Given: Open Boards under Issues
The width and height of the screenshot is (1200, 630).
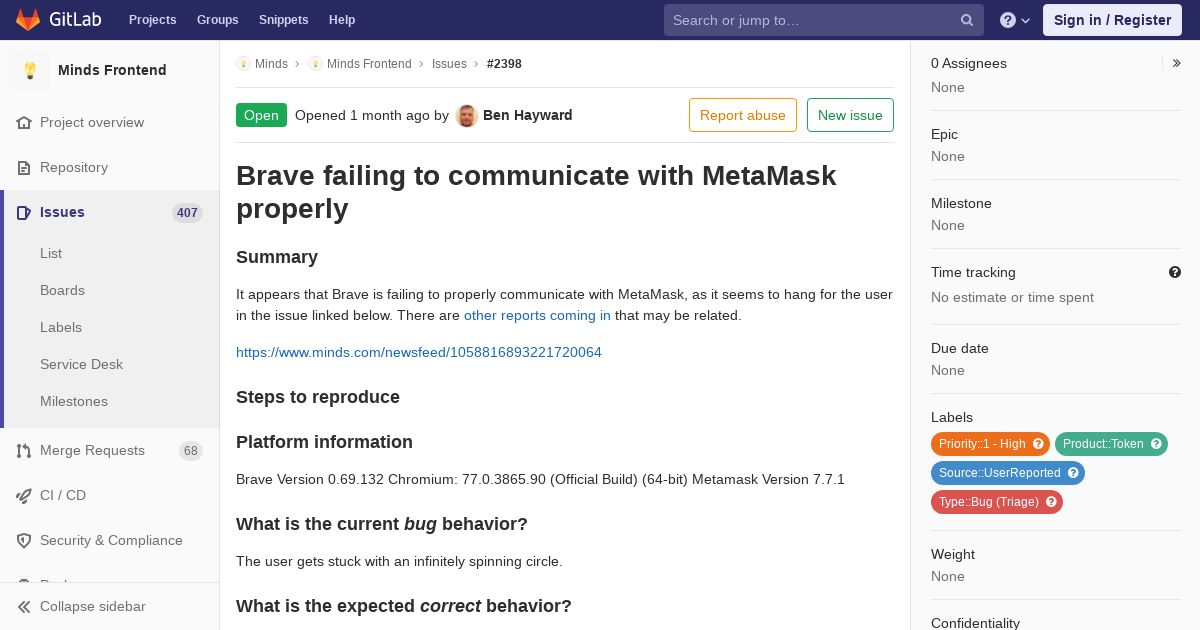Looking at the screenshot, I should pos(62,290).
